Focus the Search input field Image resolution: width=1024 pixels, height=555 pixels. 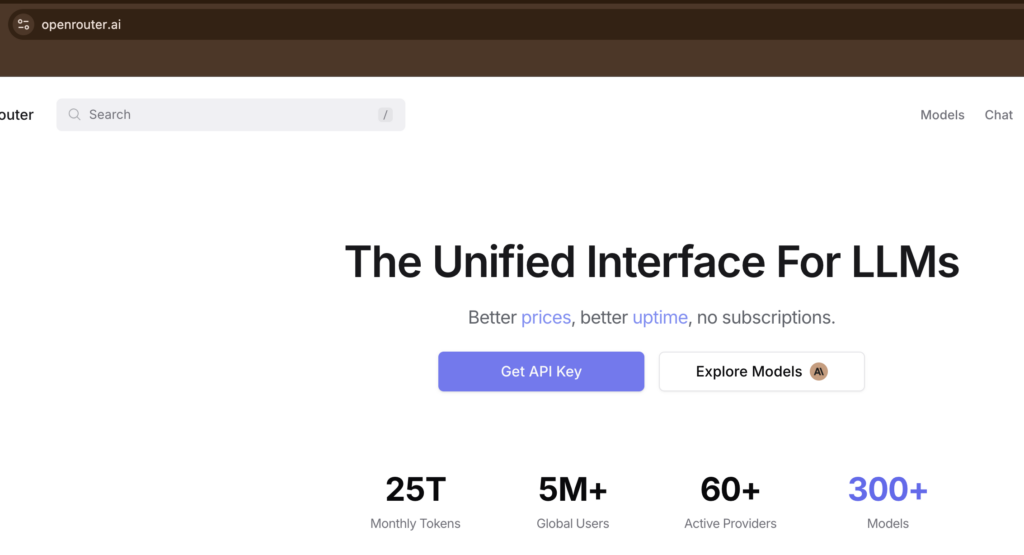pos(220,115)
